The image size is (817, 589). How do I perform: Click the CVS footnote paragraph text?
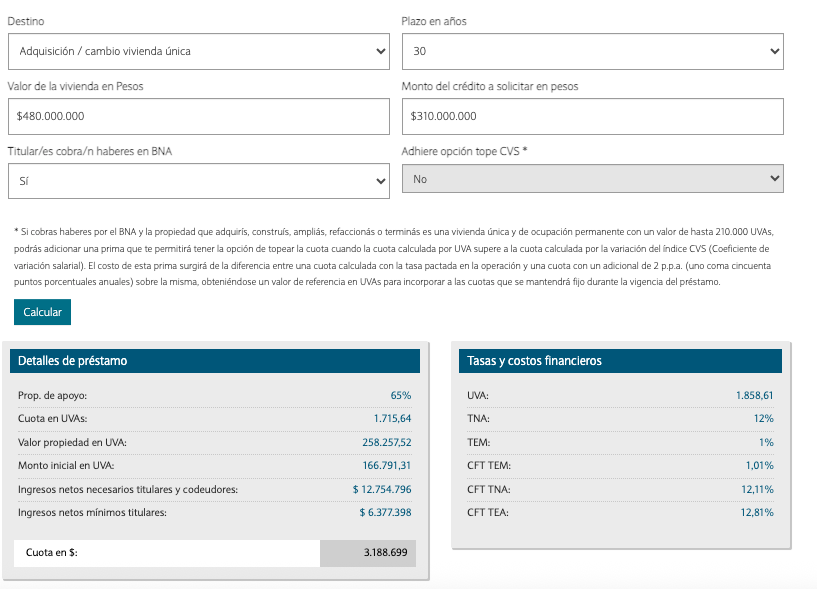[x=394, y=257]
